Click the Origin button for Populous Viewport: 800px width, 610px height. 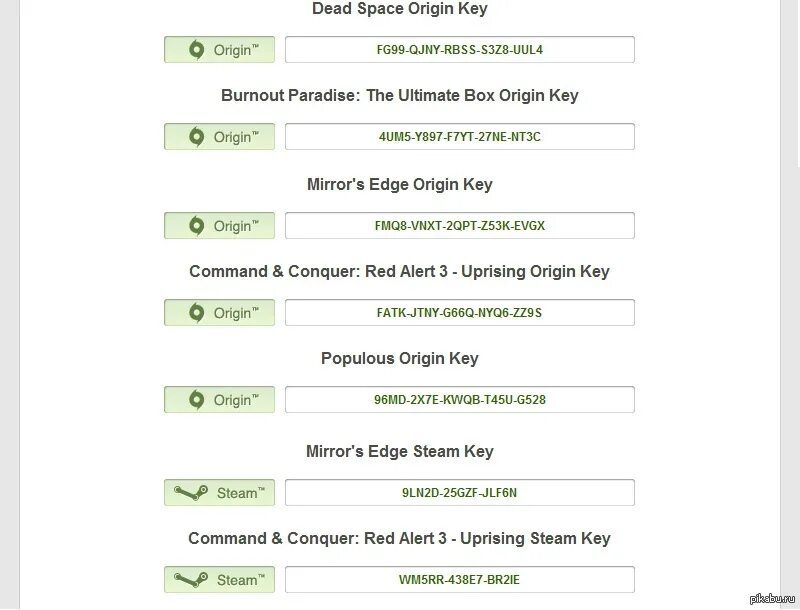[x=219, y=399]
